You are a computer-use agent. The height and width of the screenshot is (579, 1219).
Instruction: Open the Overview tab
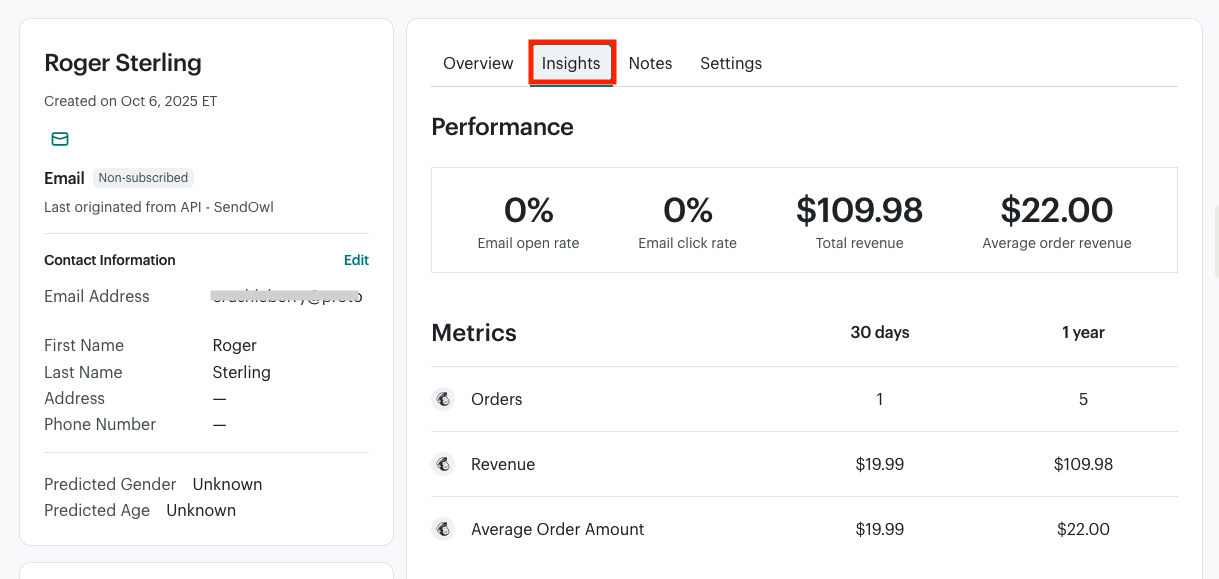tap(478, 63)
